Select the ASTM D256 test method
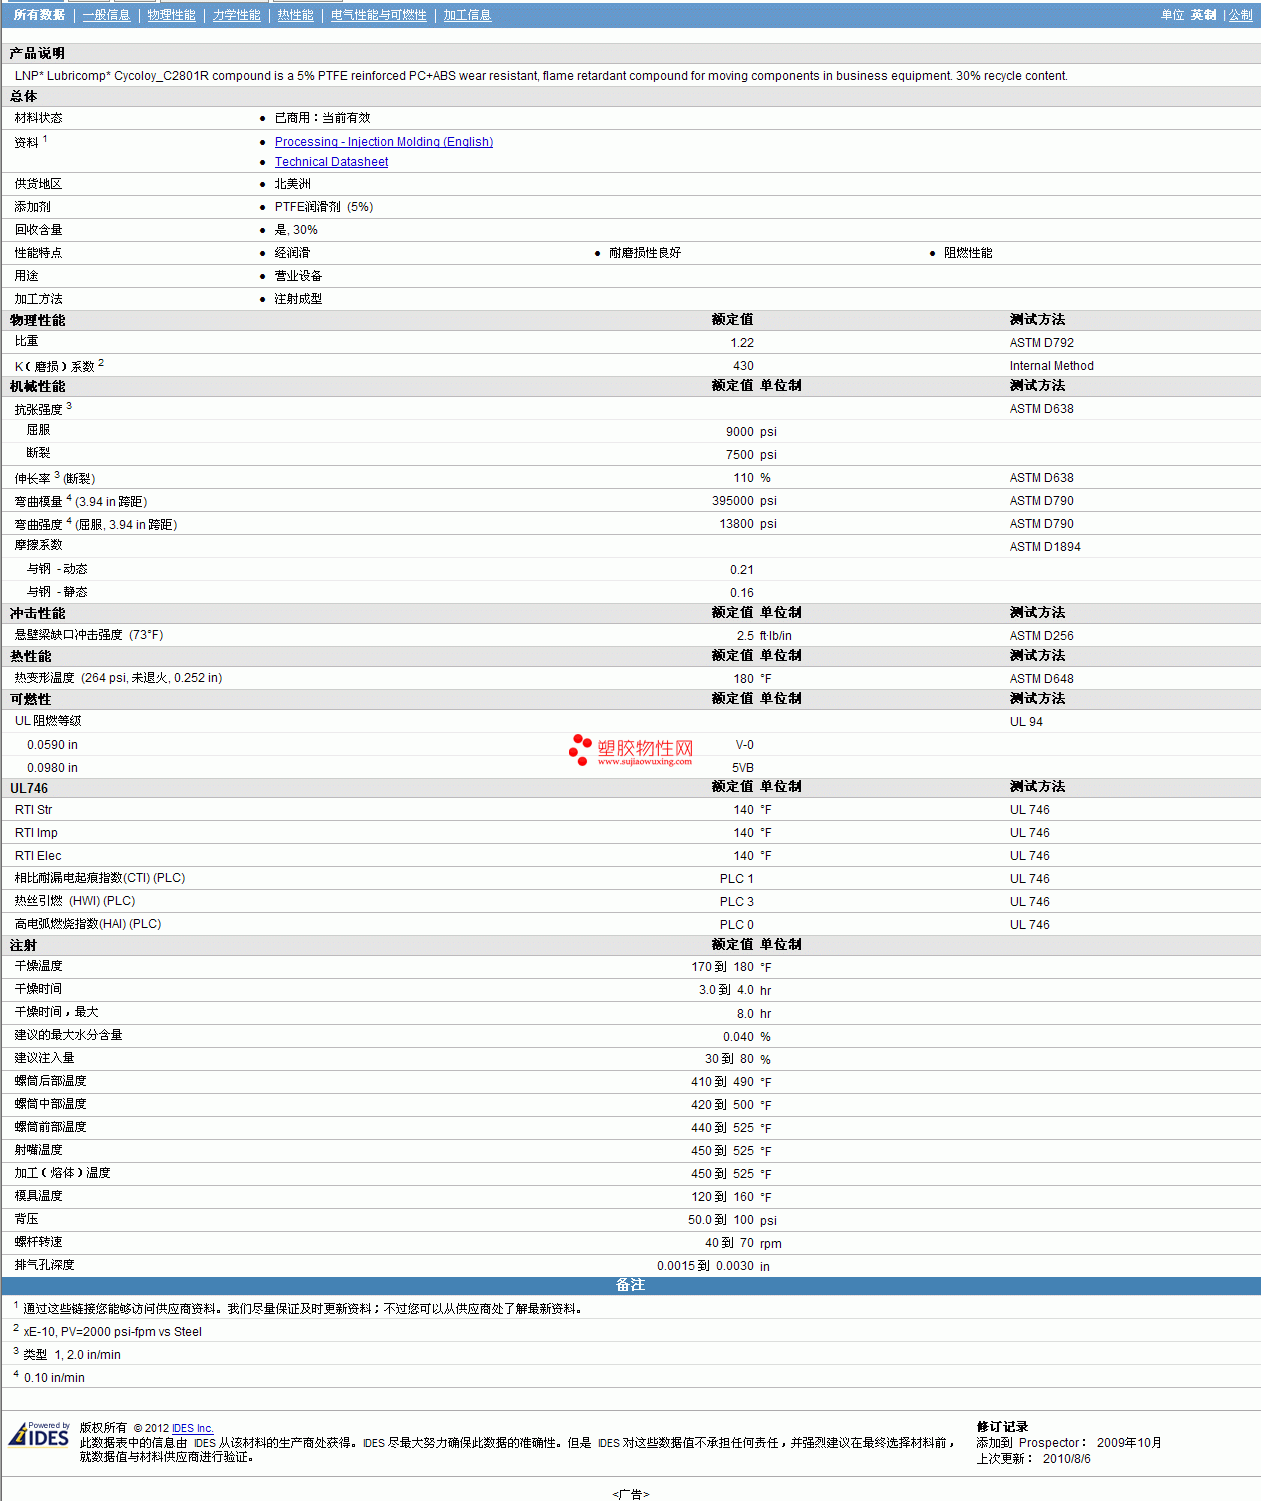 (x=1042, y=636)
